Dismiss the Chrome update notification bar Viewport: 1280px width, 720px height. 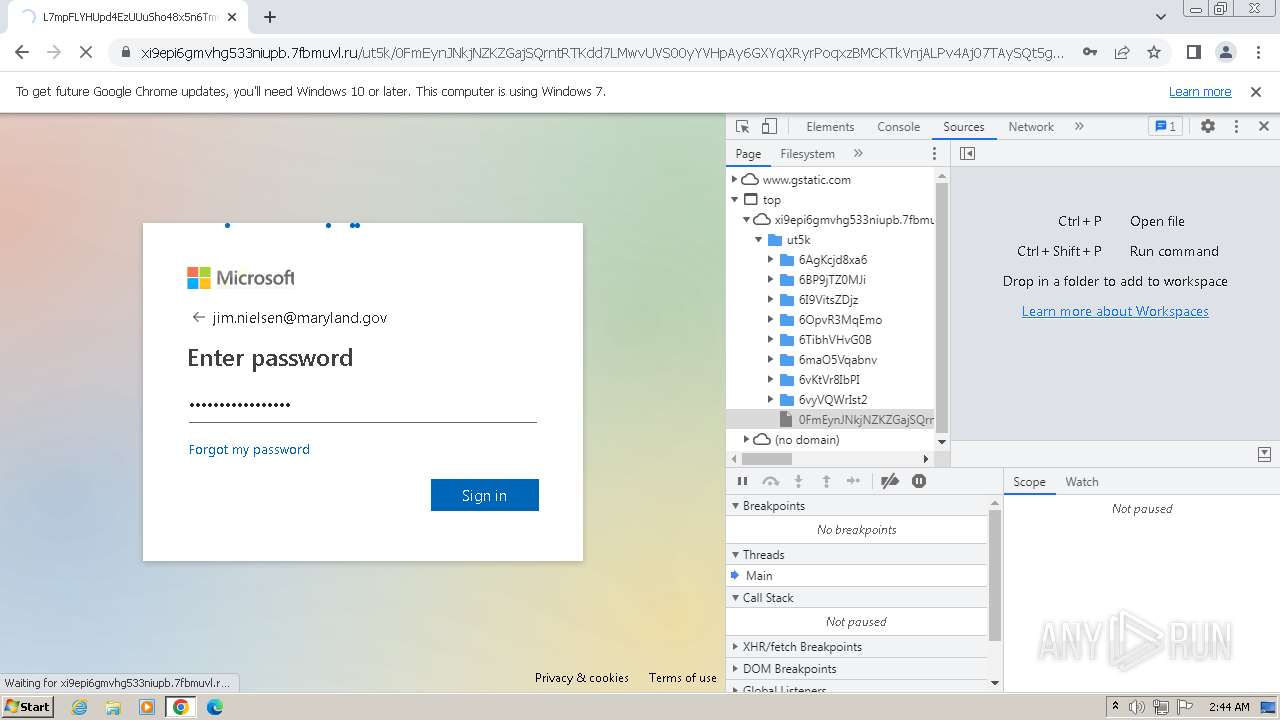1256,92
